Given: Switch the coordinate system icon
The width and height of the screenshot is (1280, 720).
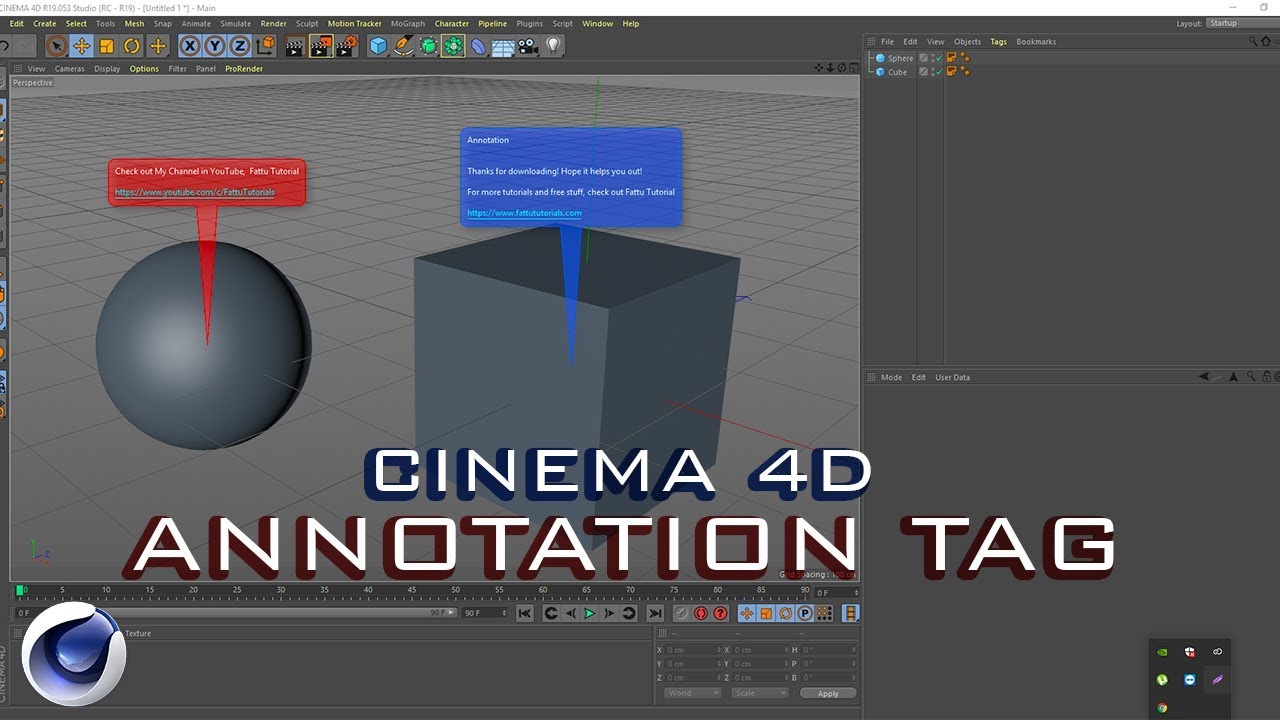Looking at the screenshot, I should coord(265,46).
